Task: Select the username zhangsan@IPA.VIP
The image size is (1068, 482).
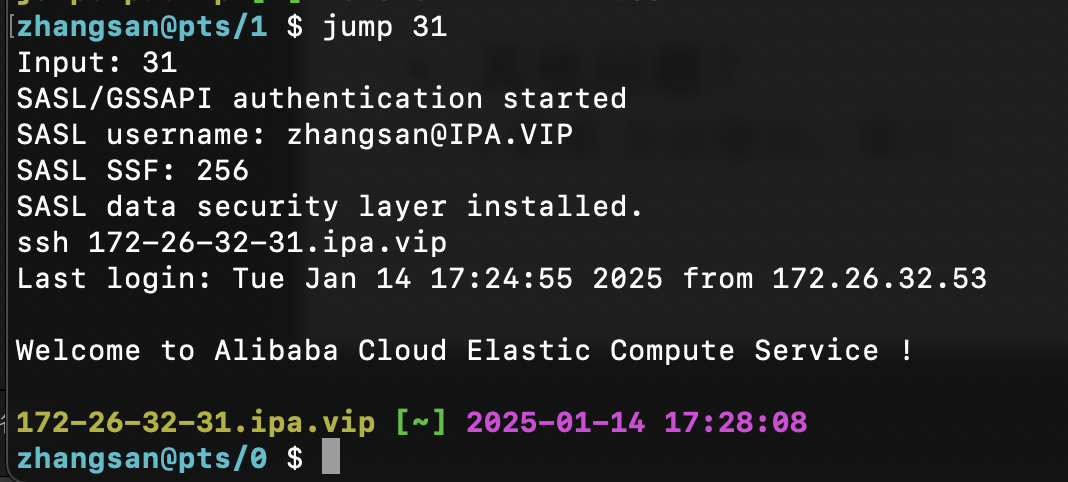Action: tap(430, 135)
